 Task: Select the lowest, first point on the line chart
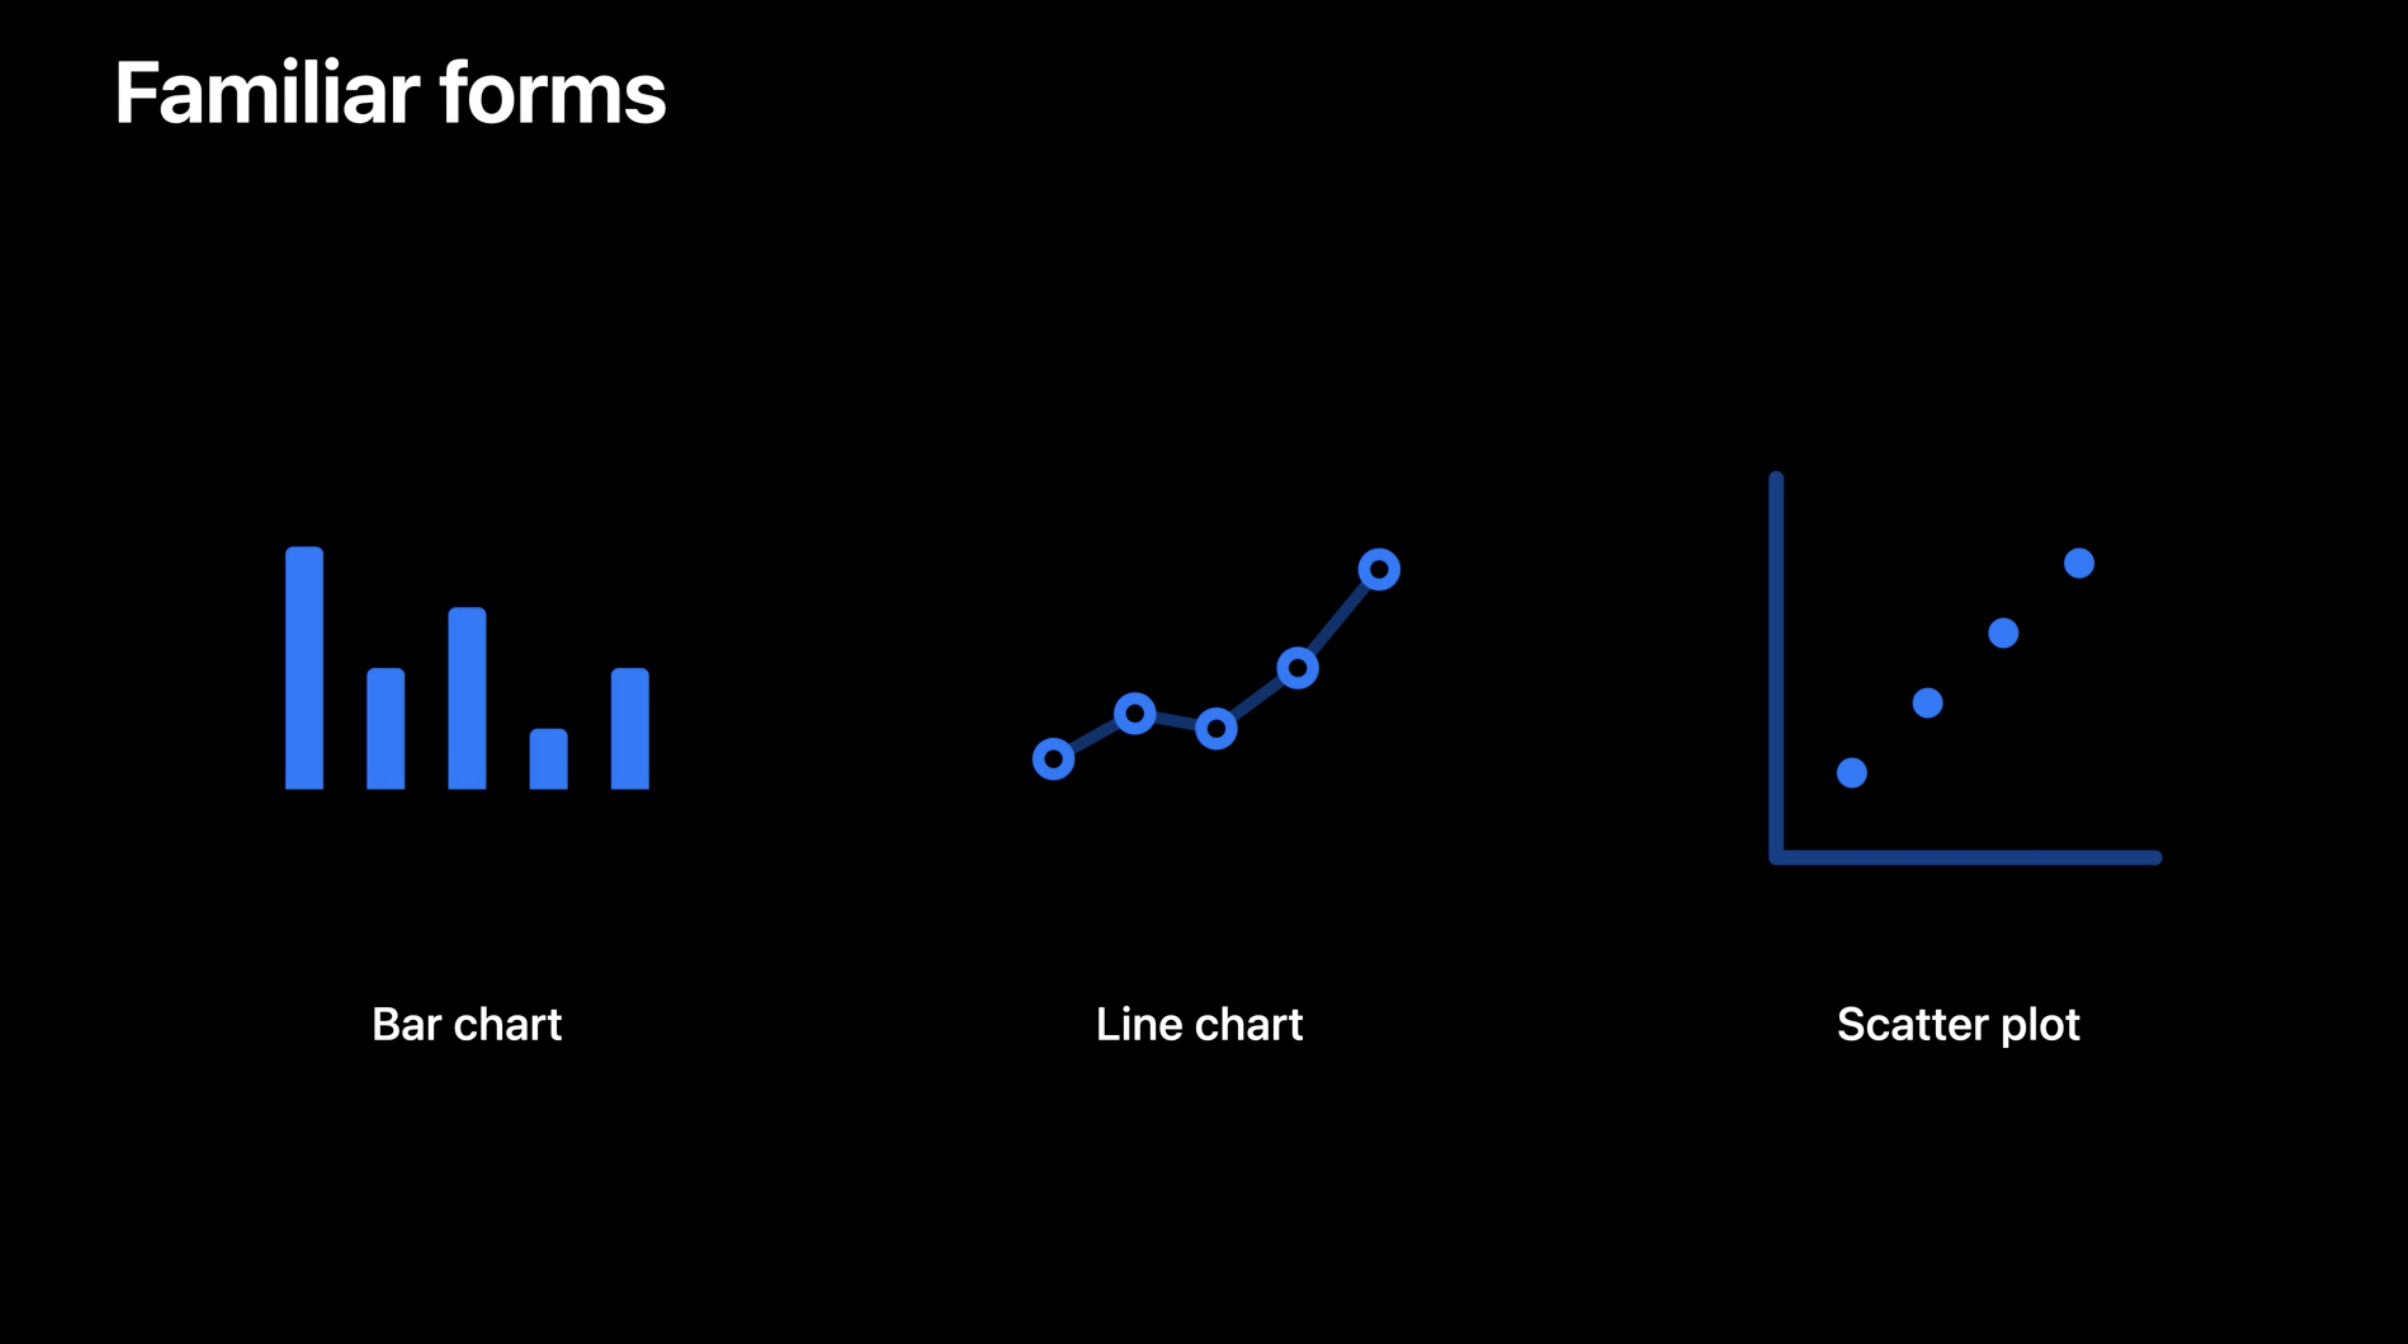(1053, 759)
